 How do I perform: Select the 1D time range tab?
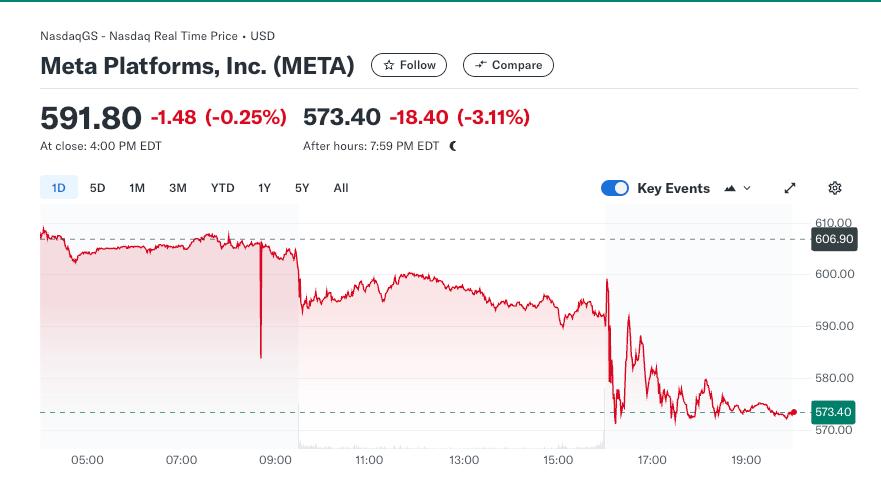point(58,188)
